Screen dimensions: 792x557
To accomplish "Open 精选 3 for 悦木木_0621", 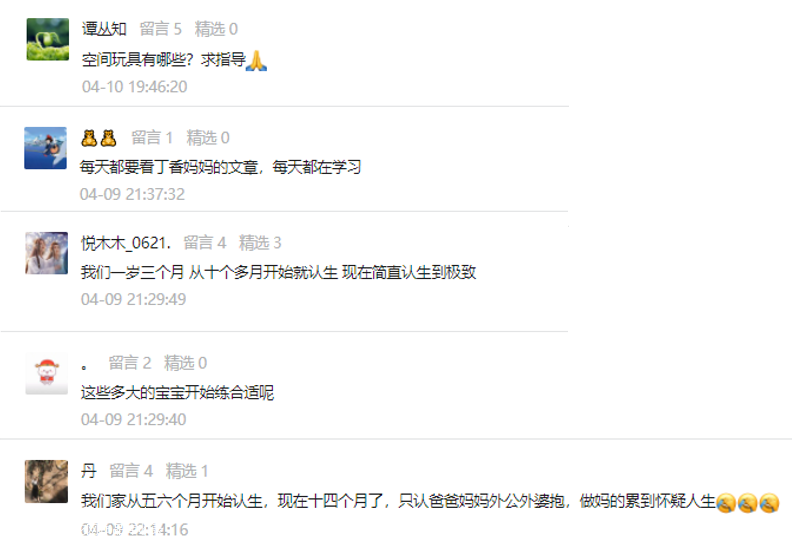I will click(x=260, y=243).
